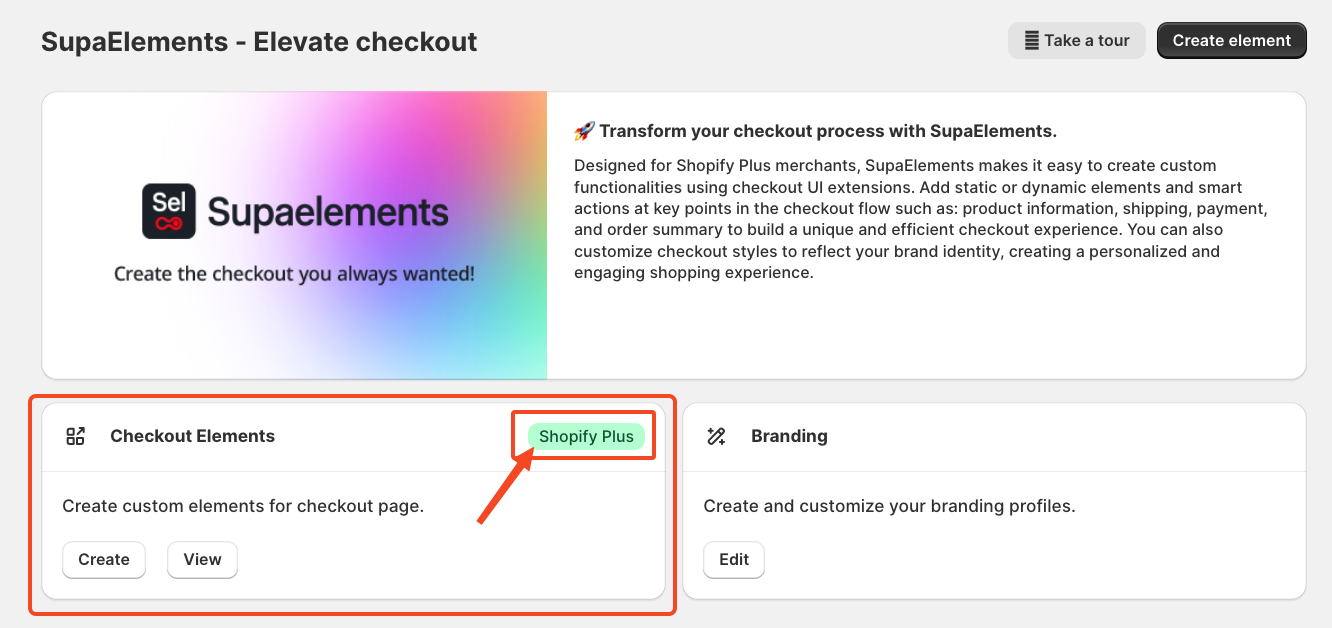Click the tagline Create the checkout you always wanted
1332x628 pixels.
[x=294, y=273]
